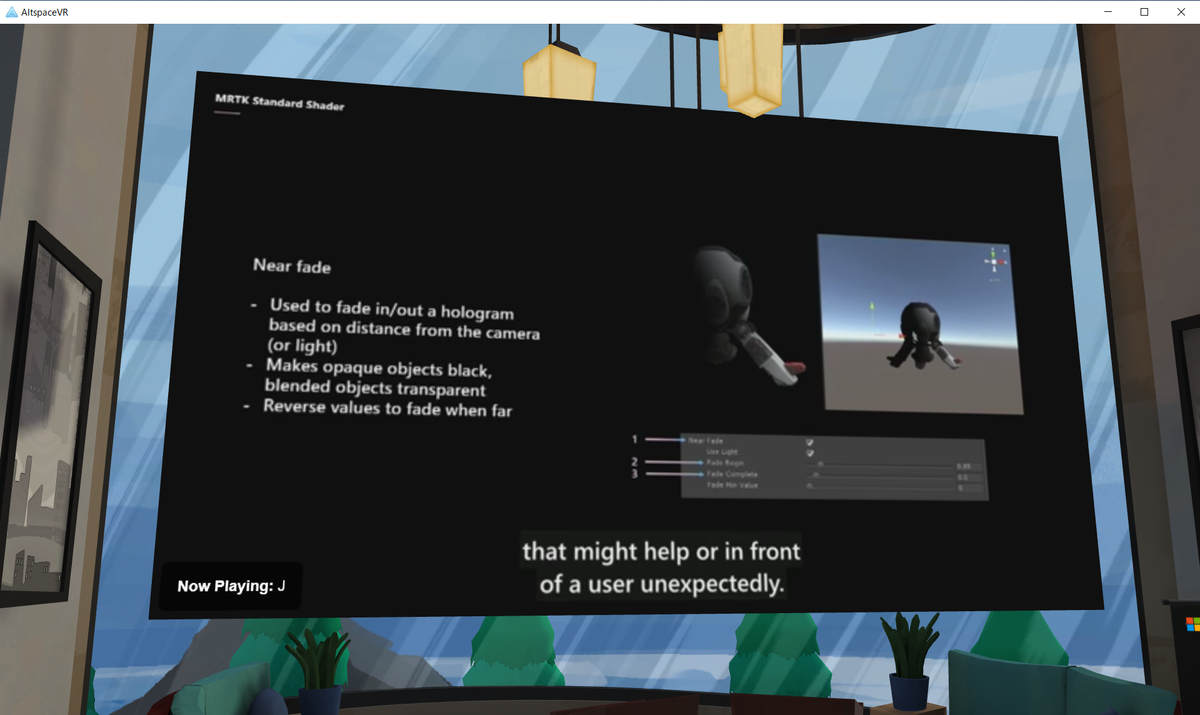Adjust the Fade Complete slider
Screen dimensions: 1200x715
(x=879, y=477)
